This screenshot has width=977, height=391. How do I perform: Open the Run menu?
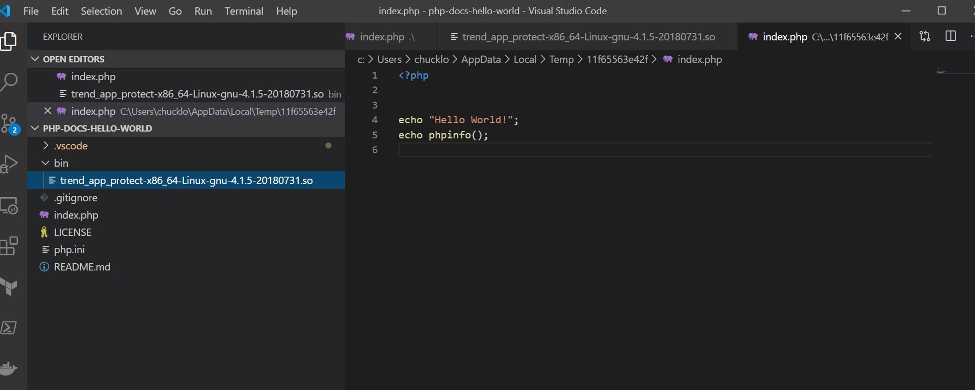click(203, 11)
